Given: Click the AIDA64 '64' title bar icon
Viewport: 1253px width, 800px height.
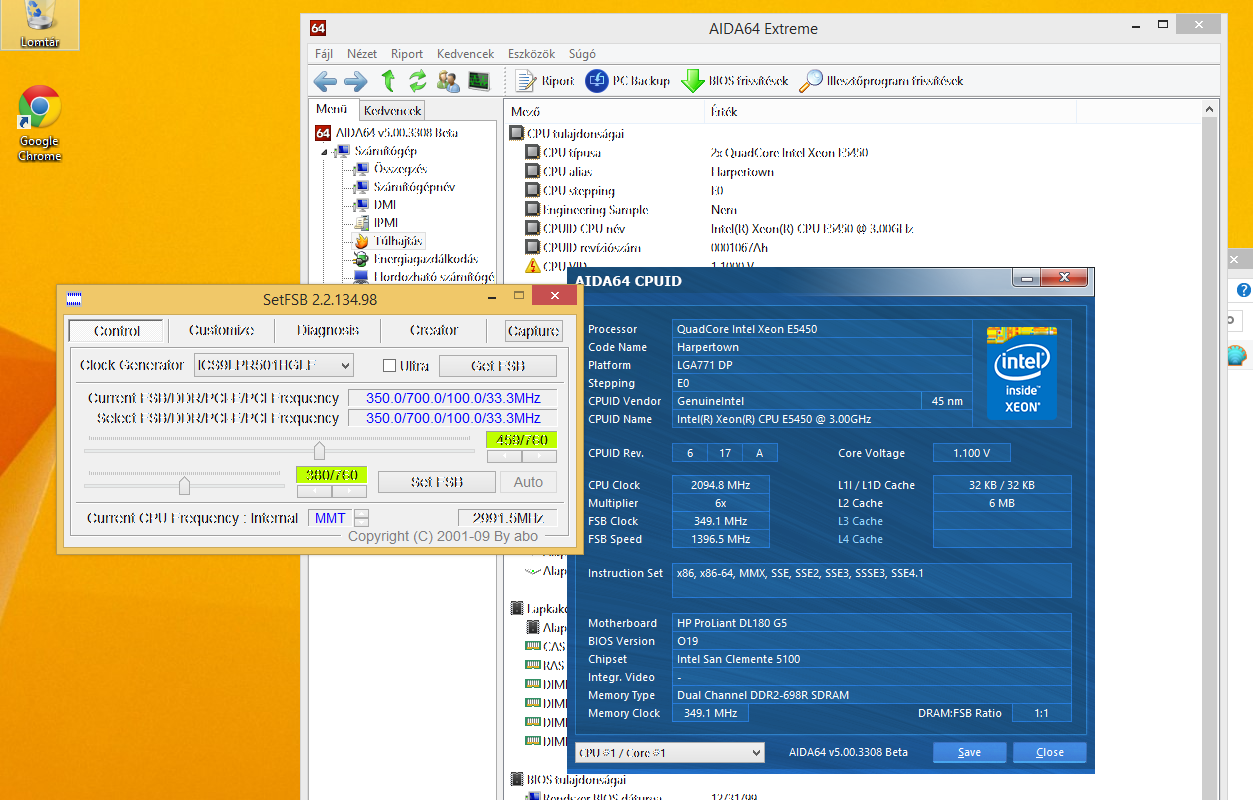Looking at the screenshot, I should coord(318,28).
